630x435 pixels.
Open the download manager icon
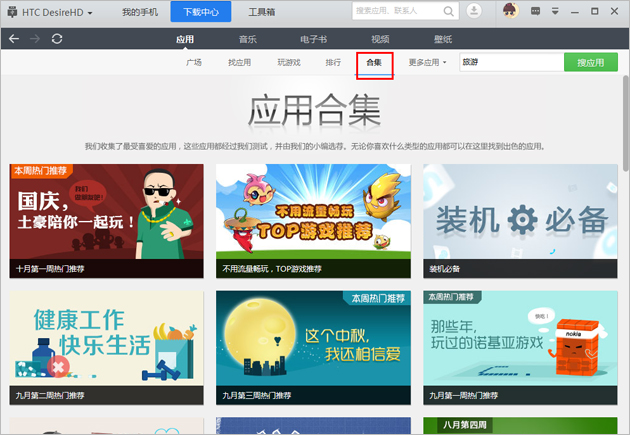[x=474, y=11]
